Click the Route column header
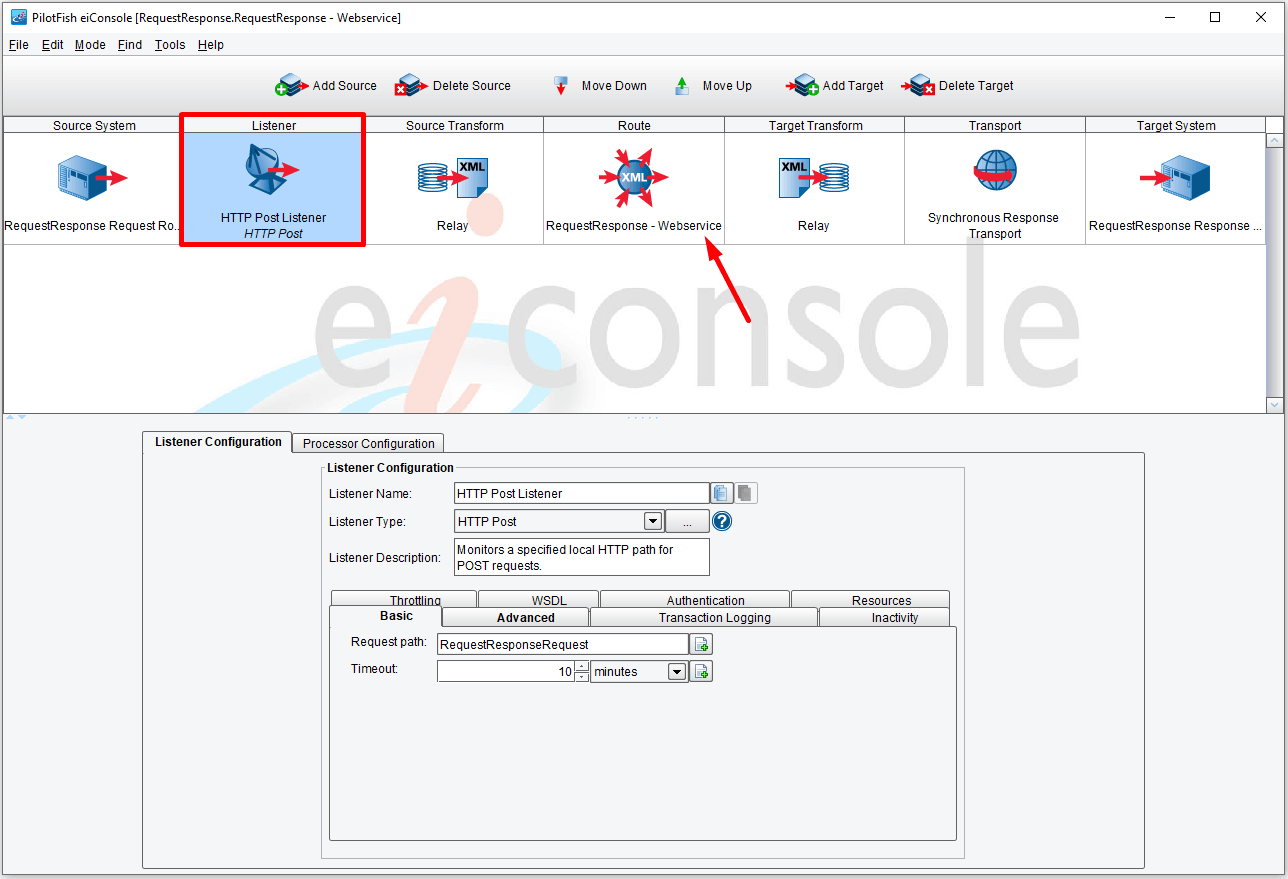The image size is (1288, 879). click(x=634, y=125)
